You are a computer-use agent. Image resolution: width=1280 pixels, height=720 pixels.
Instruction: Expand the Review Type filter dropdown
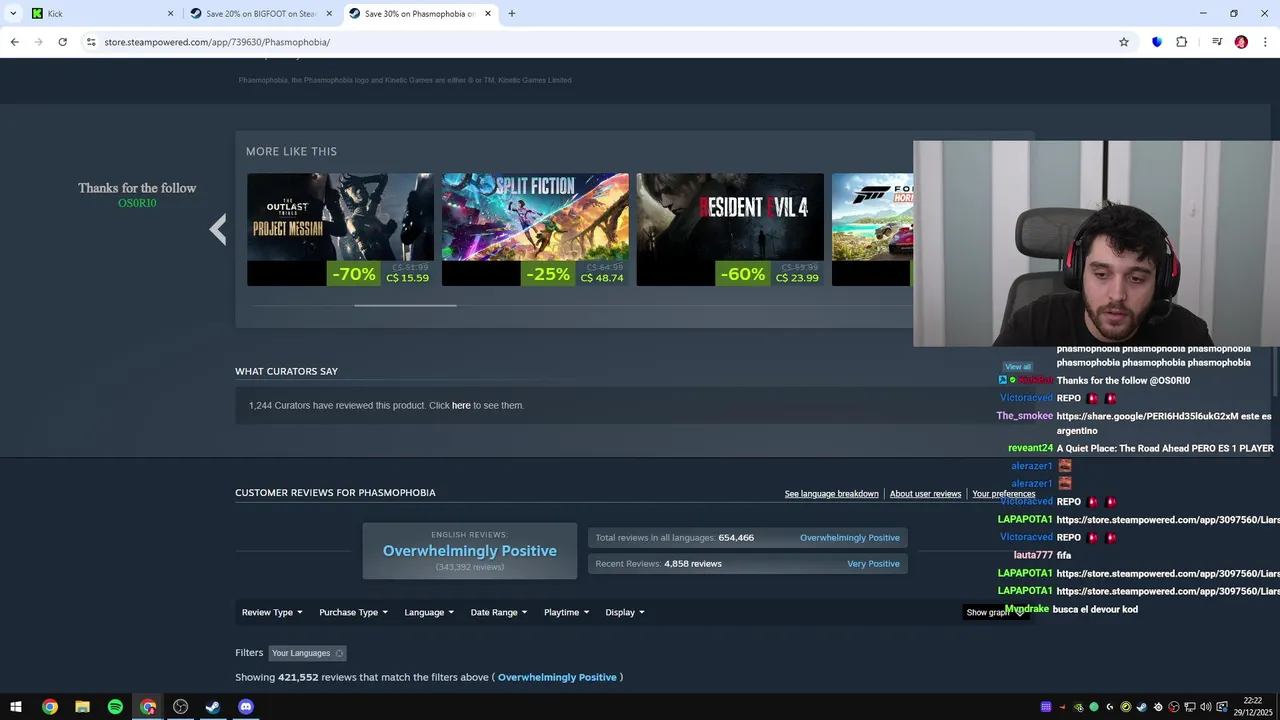(271, 612)
